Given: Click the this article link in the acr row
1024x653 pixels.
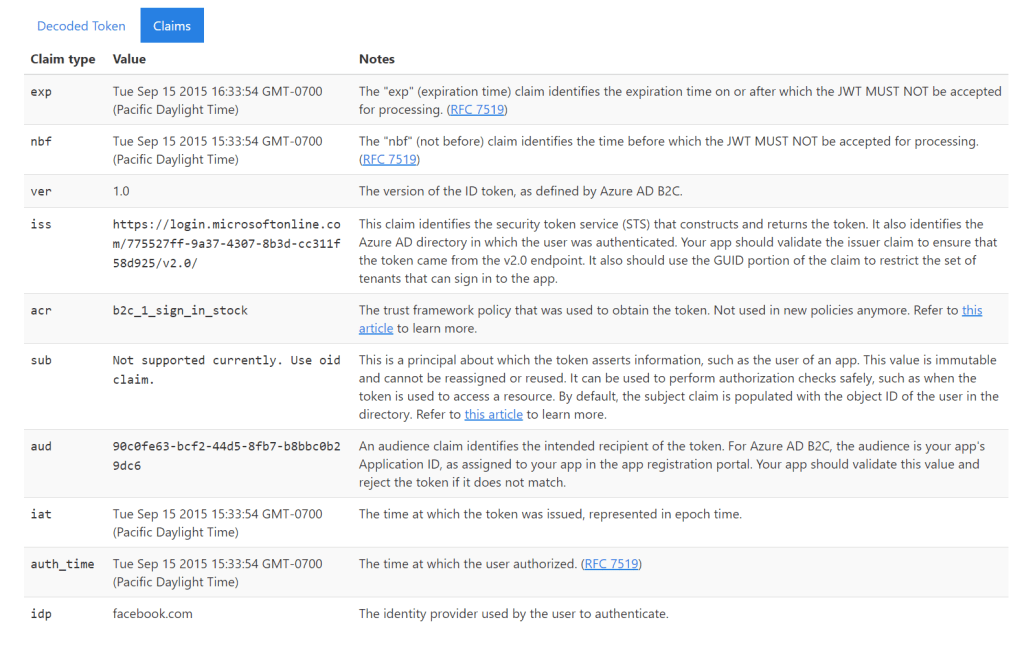Looking at the screenshot, I should 972,309.
